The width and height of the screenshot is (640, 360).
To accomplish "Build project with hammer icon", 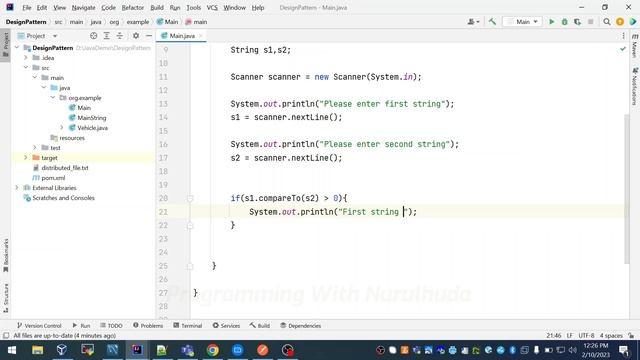I will click(492, 22).
